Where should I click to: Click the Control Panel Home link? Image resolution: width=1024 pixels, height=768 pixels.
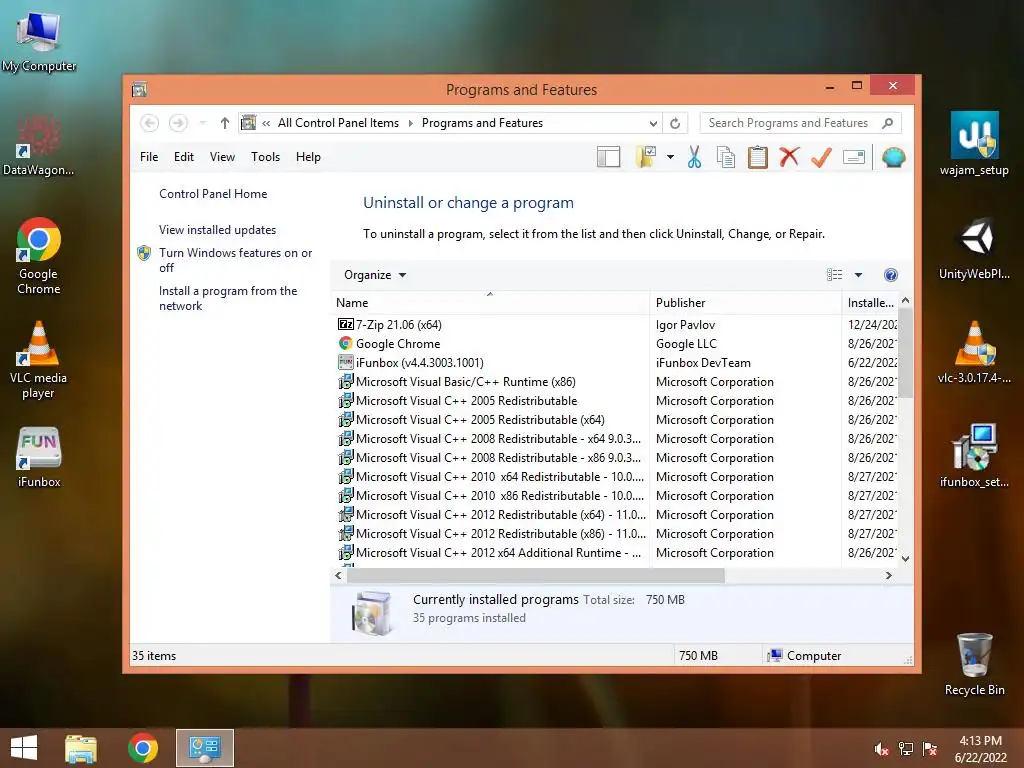pyautogui.click(x=213, y=194)
